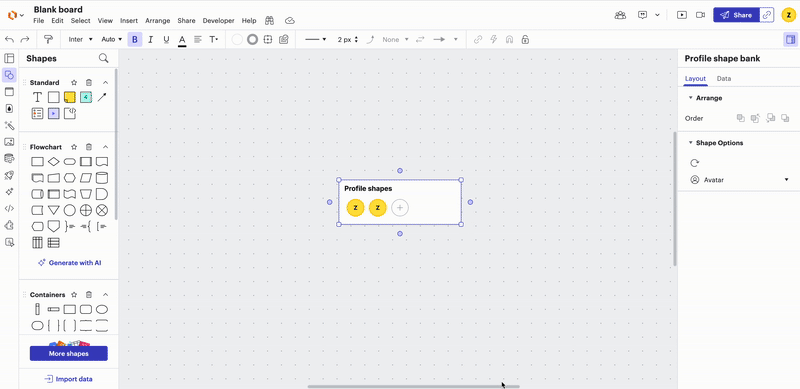Delete the Standard shape library
The width and height of the screenshot is (800, 389).
coord(89,82)
